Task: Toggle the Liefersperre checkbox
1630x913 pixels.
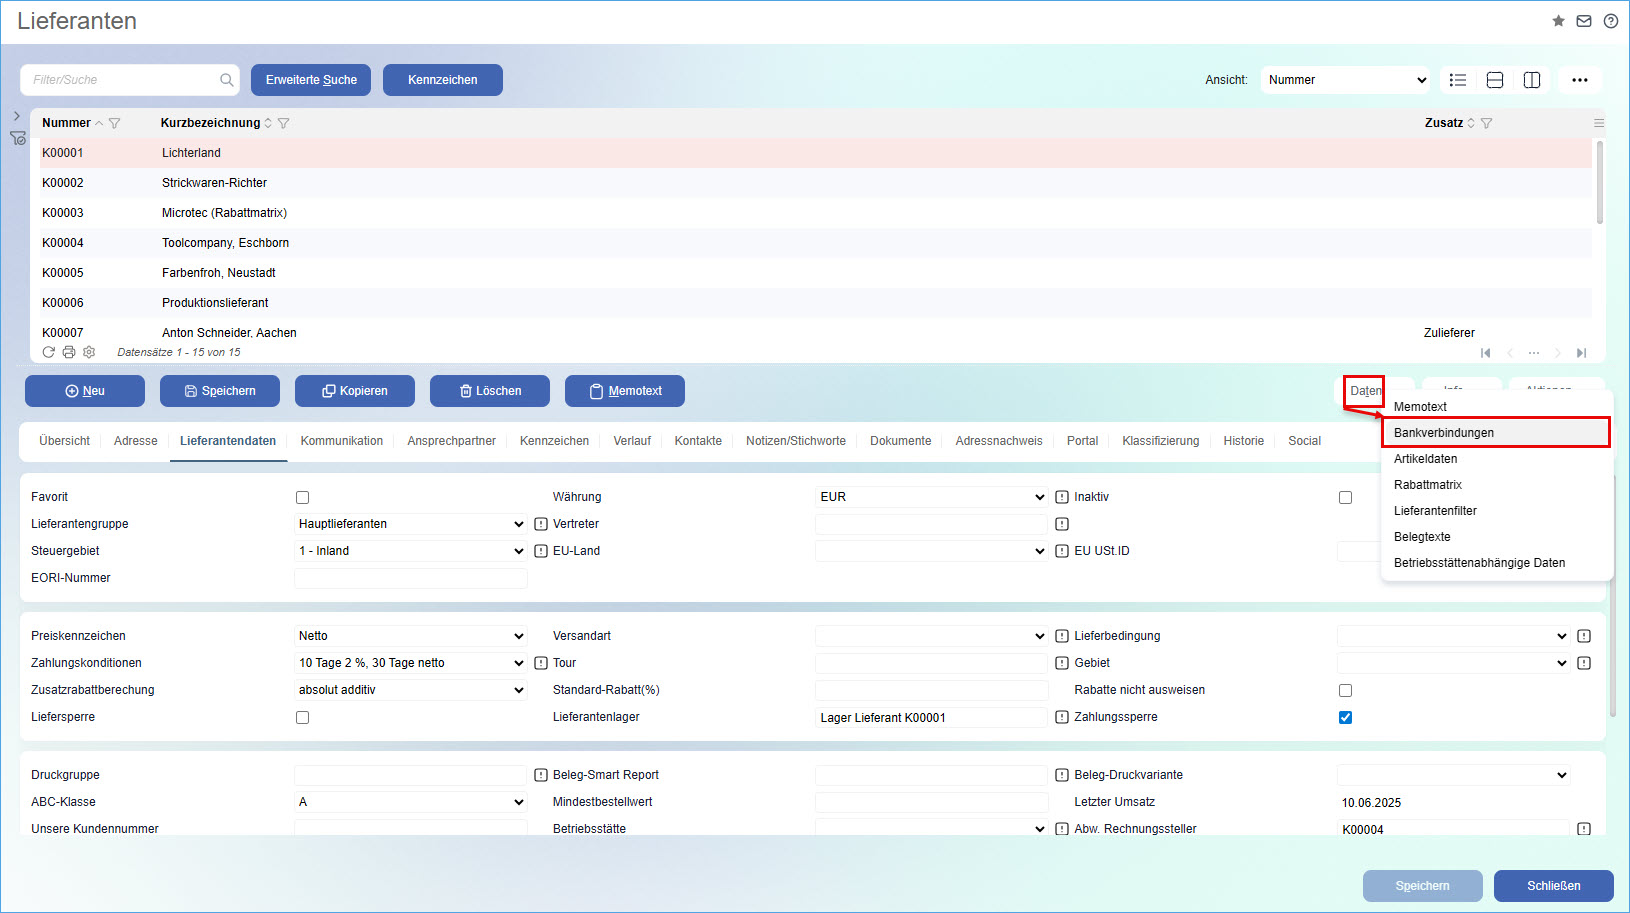Action: tap(302, 717)
